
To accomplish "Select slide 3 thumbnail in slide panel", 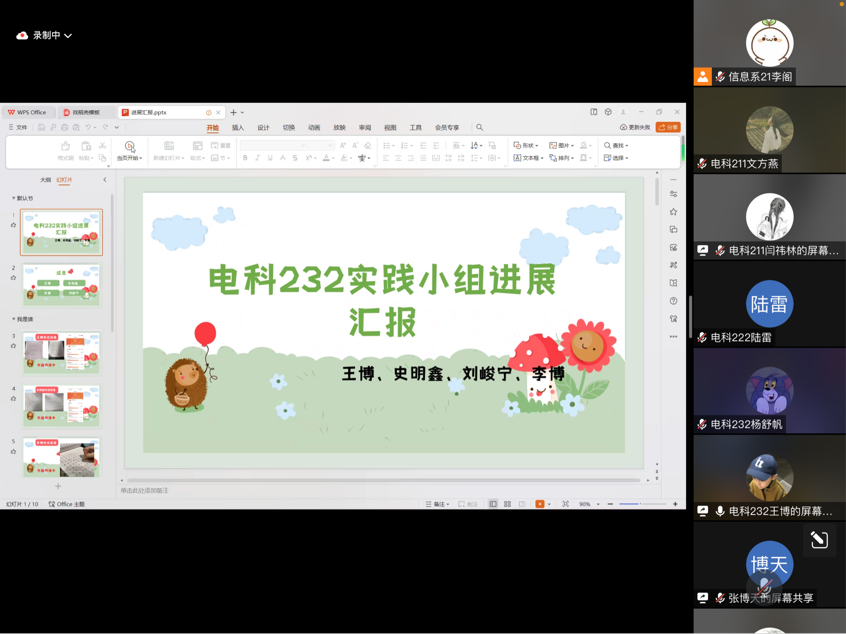I will (x=61, y=352).
